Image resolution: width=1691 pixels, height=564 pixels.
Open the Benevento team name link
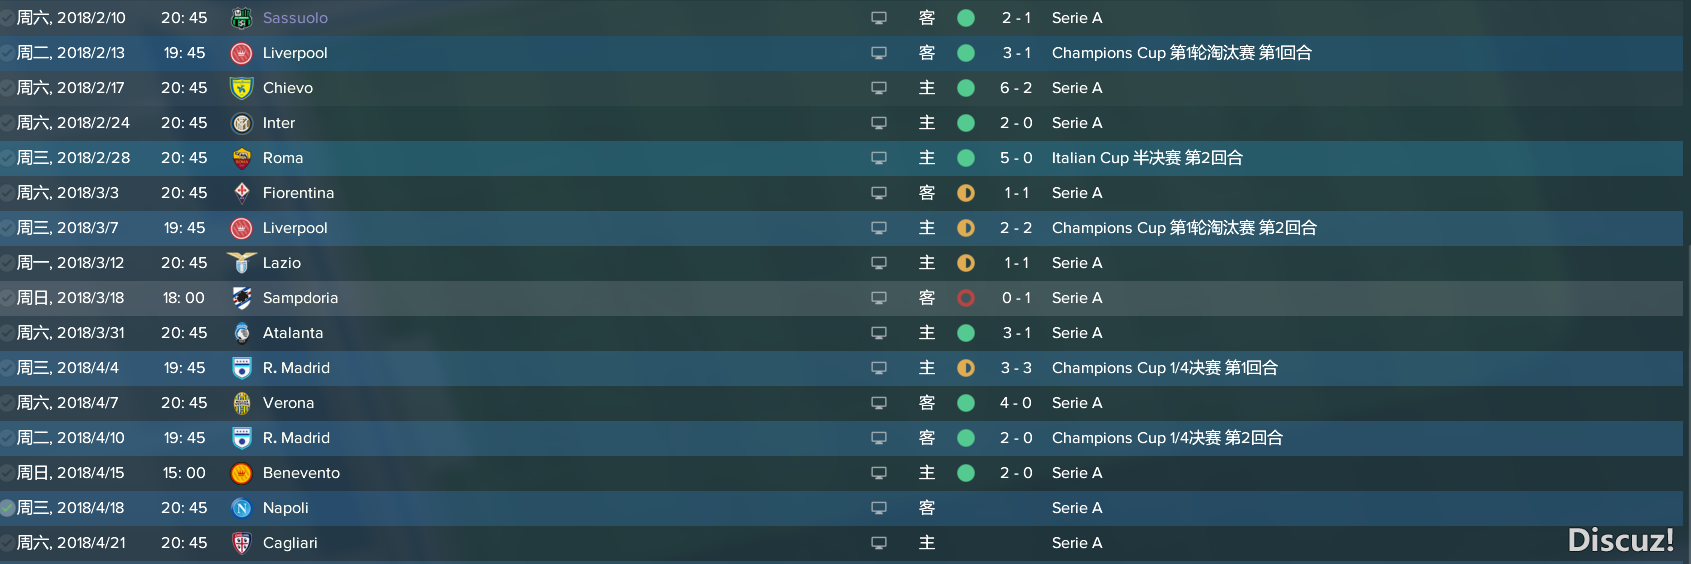pyautogui.click(x=301, y=473)
